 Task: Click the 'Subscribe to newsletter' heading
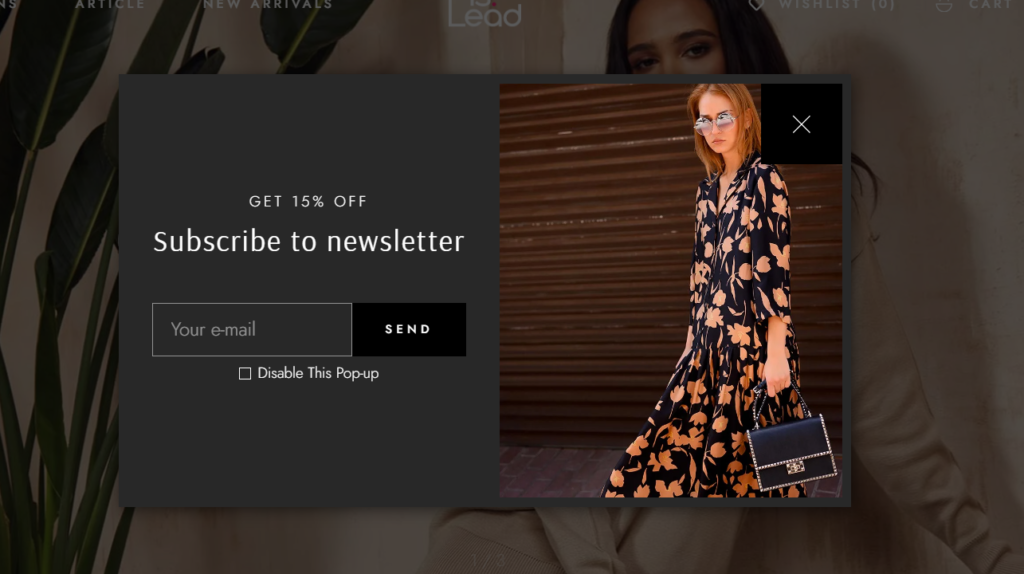[x=308, y=241]
